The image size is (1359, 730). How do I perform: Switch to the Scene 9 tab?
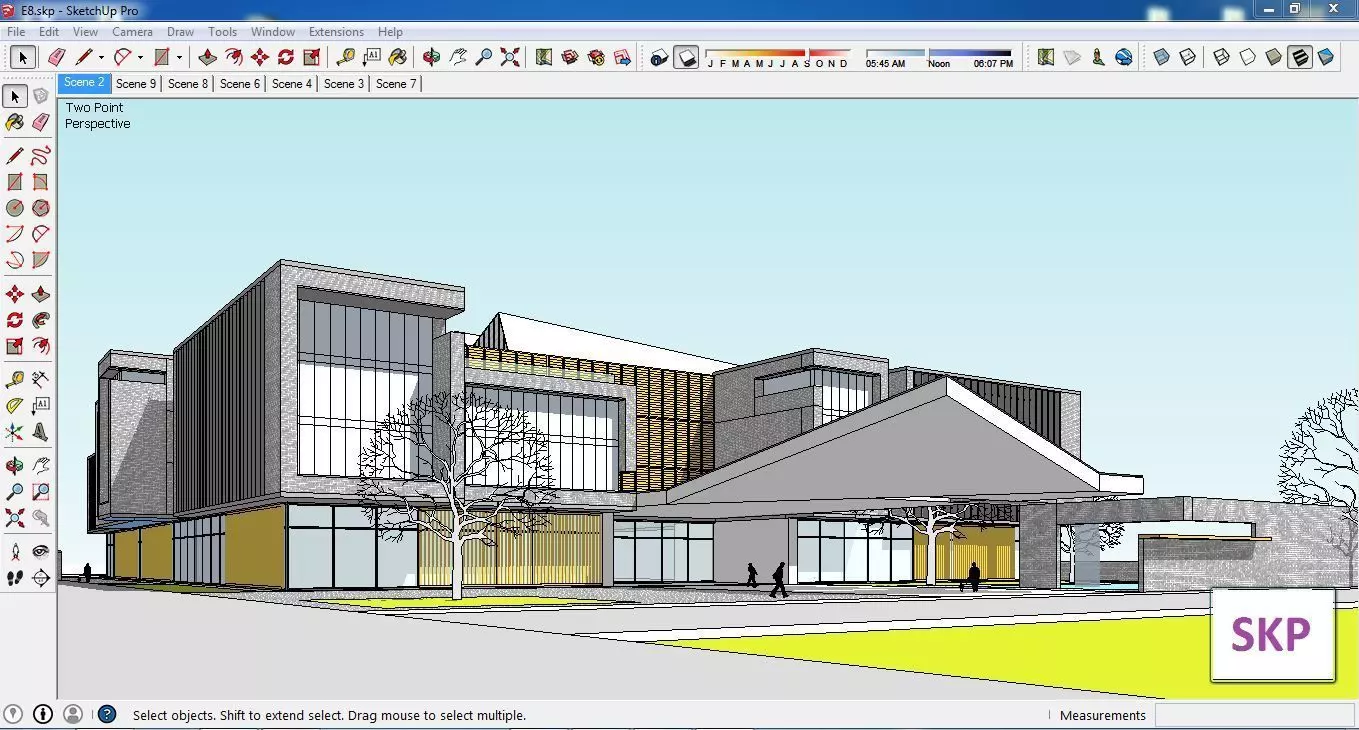[x=136, y=84]
